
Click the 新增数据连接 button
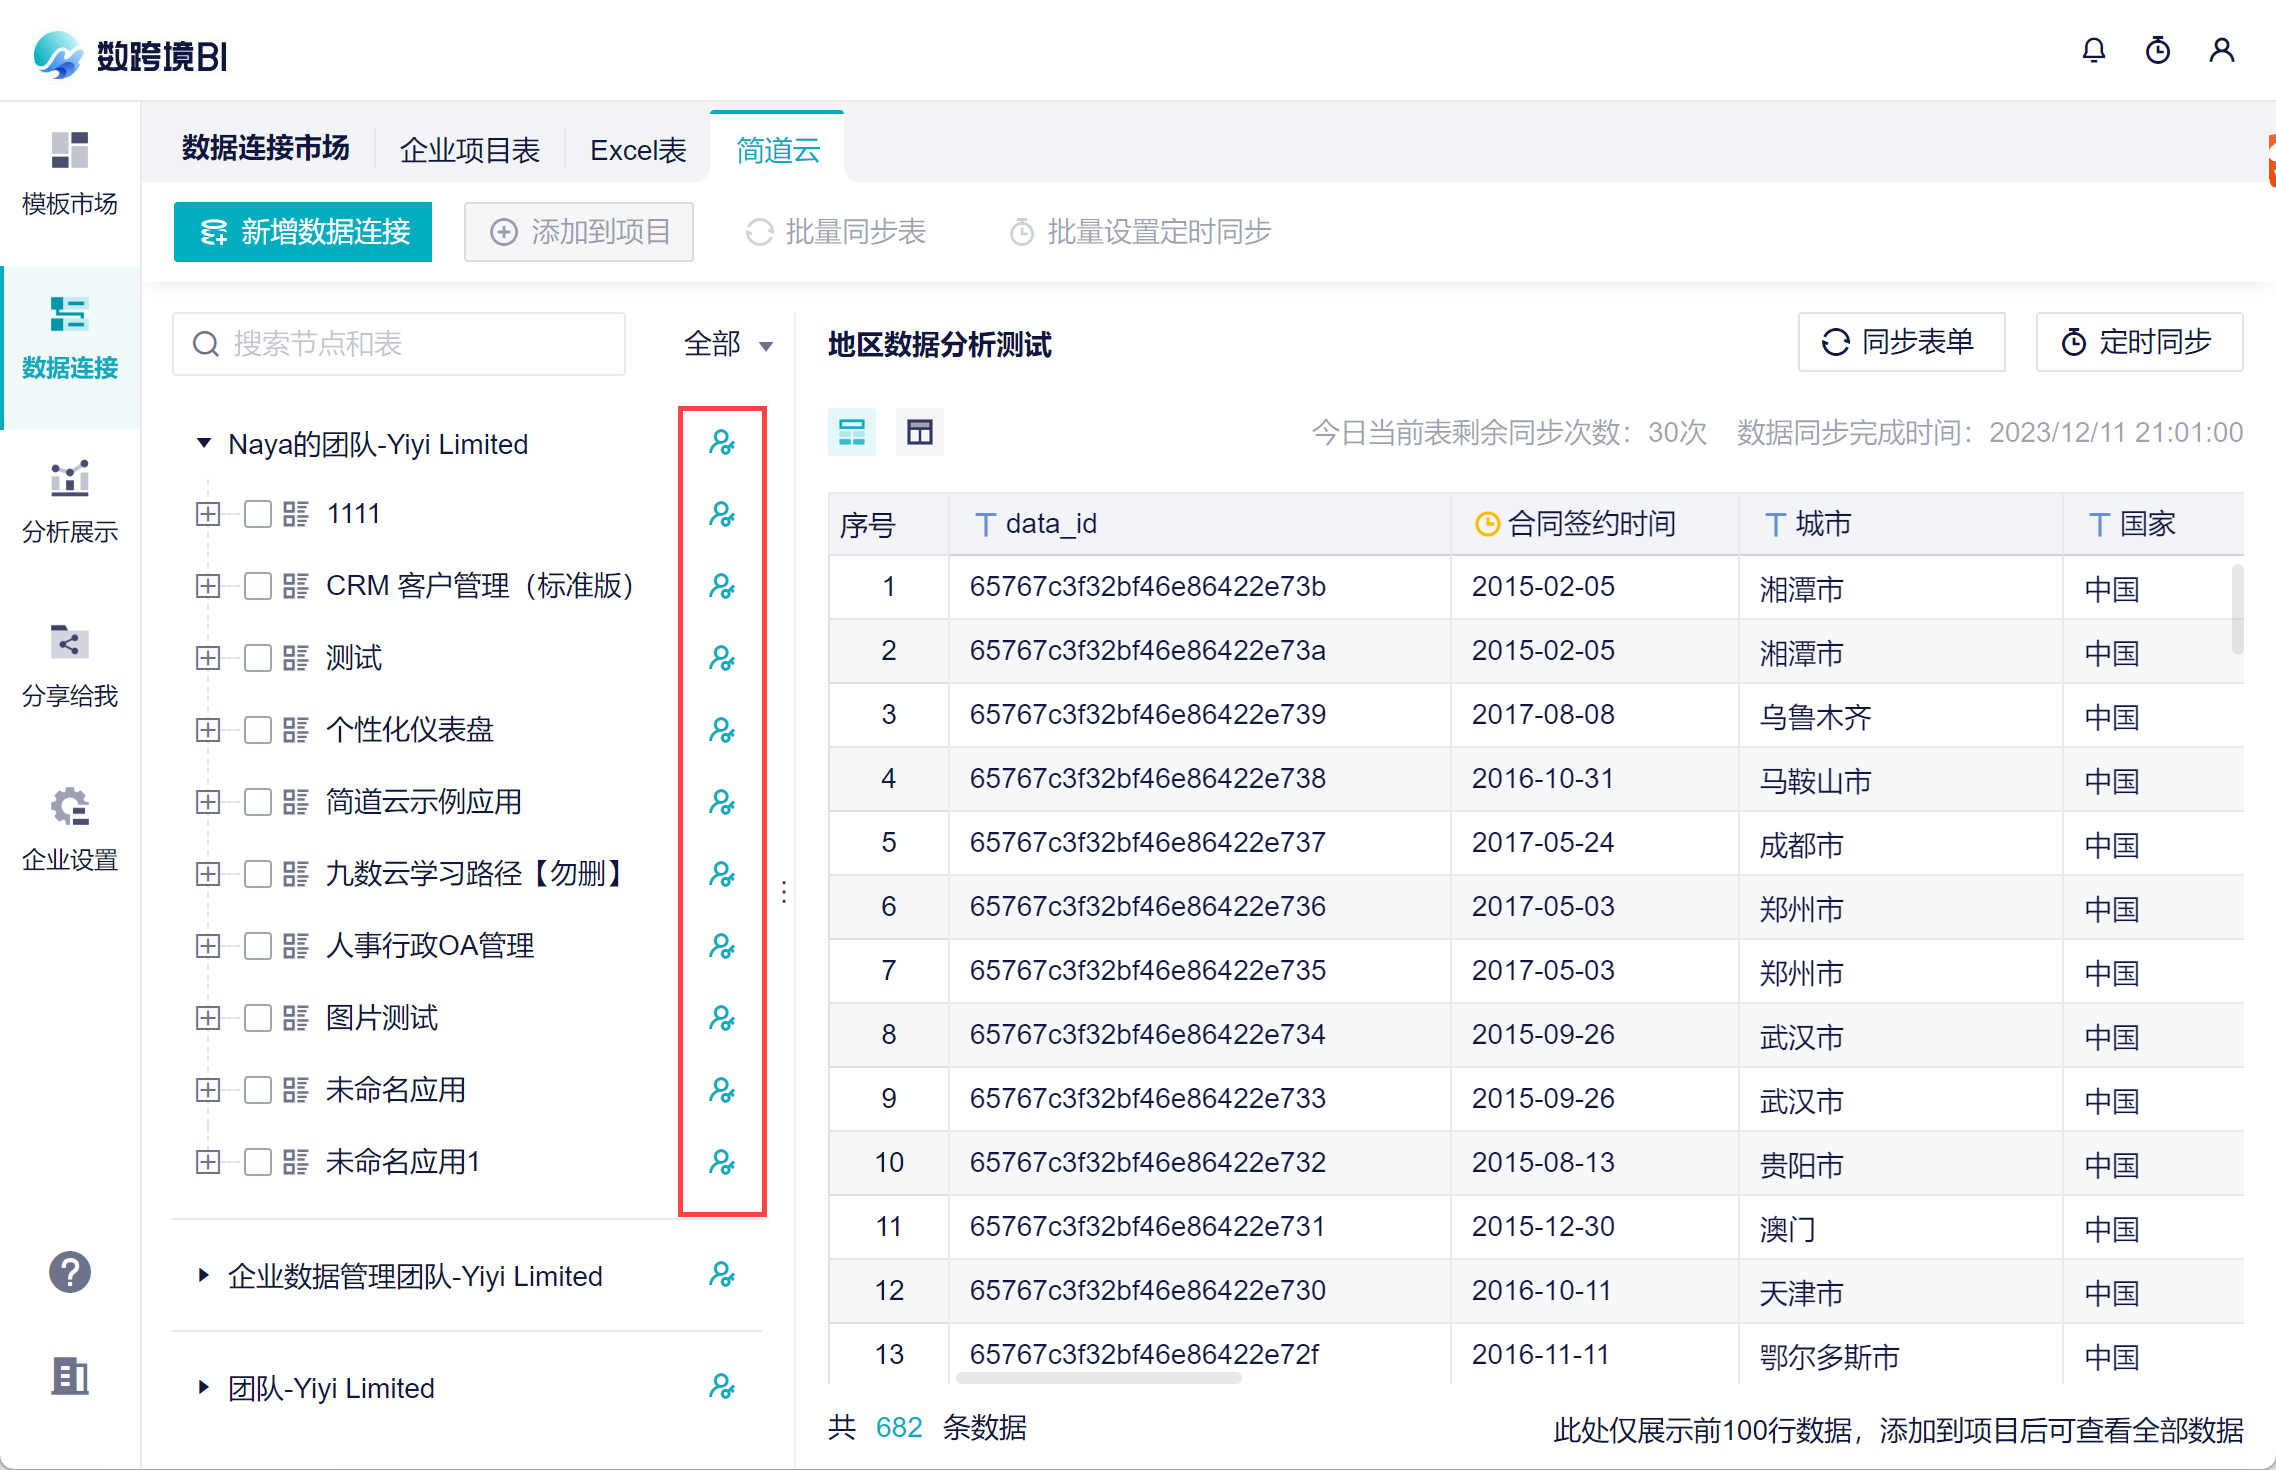tap(303, 232)
